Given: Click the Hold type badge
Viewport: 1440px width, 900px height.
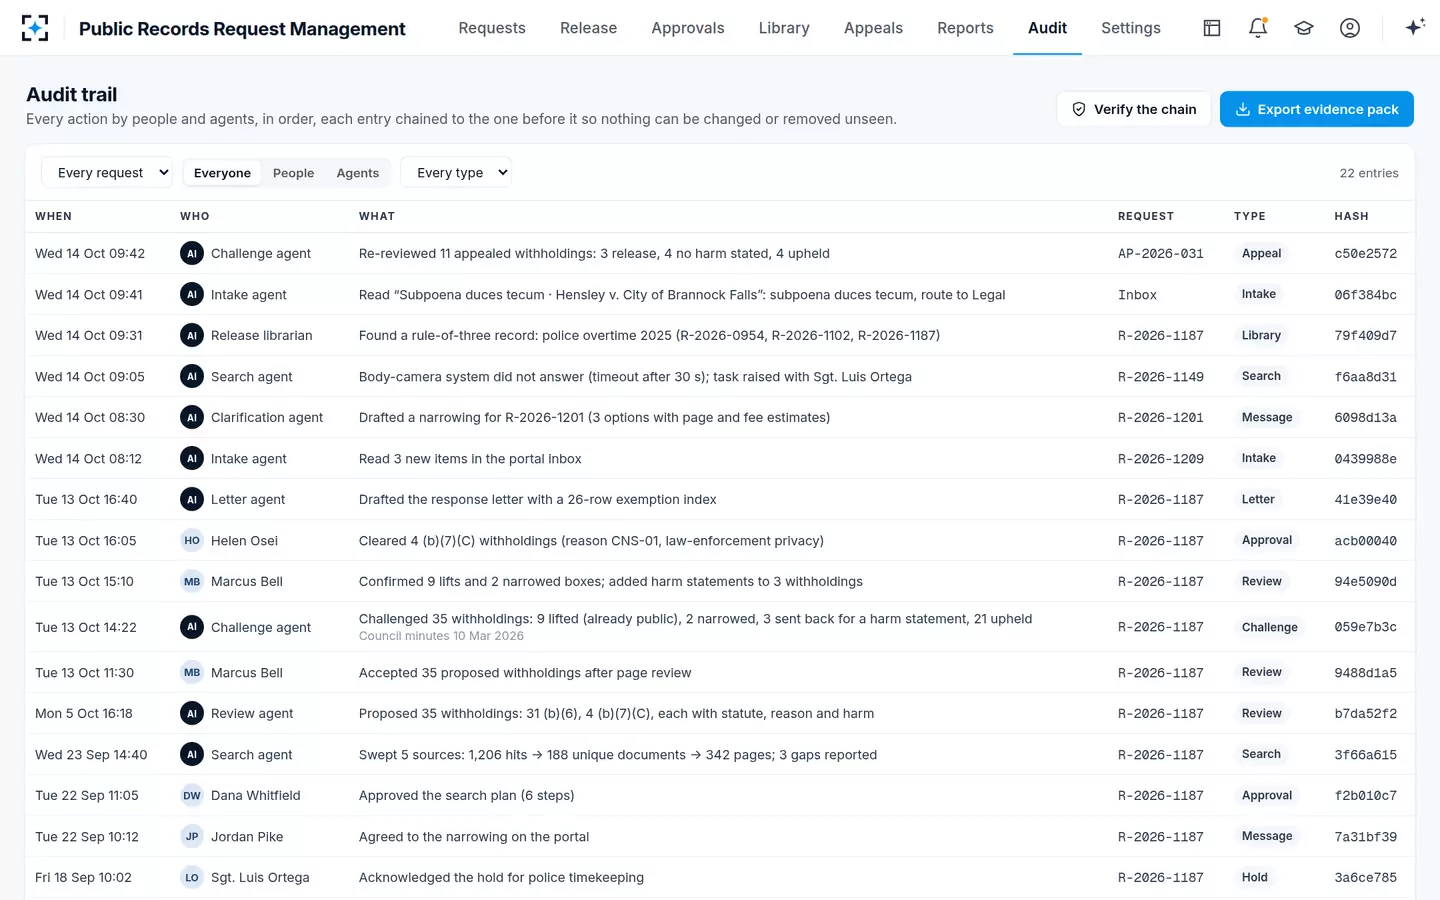Looking at the screenshot, I should click(1255, 877).
